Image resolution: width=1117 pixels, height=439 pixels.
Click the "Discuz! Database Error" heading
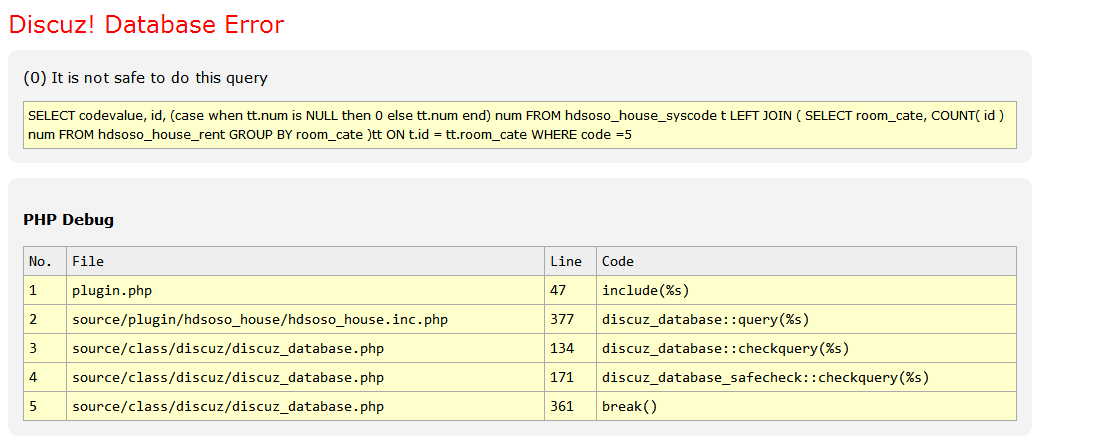(x=146, y=25)
